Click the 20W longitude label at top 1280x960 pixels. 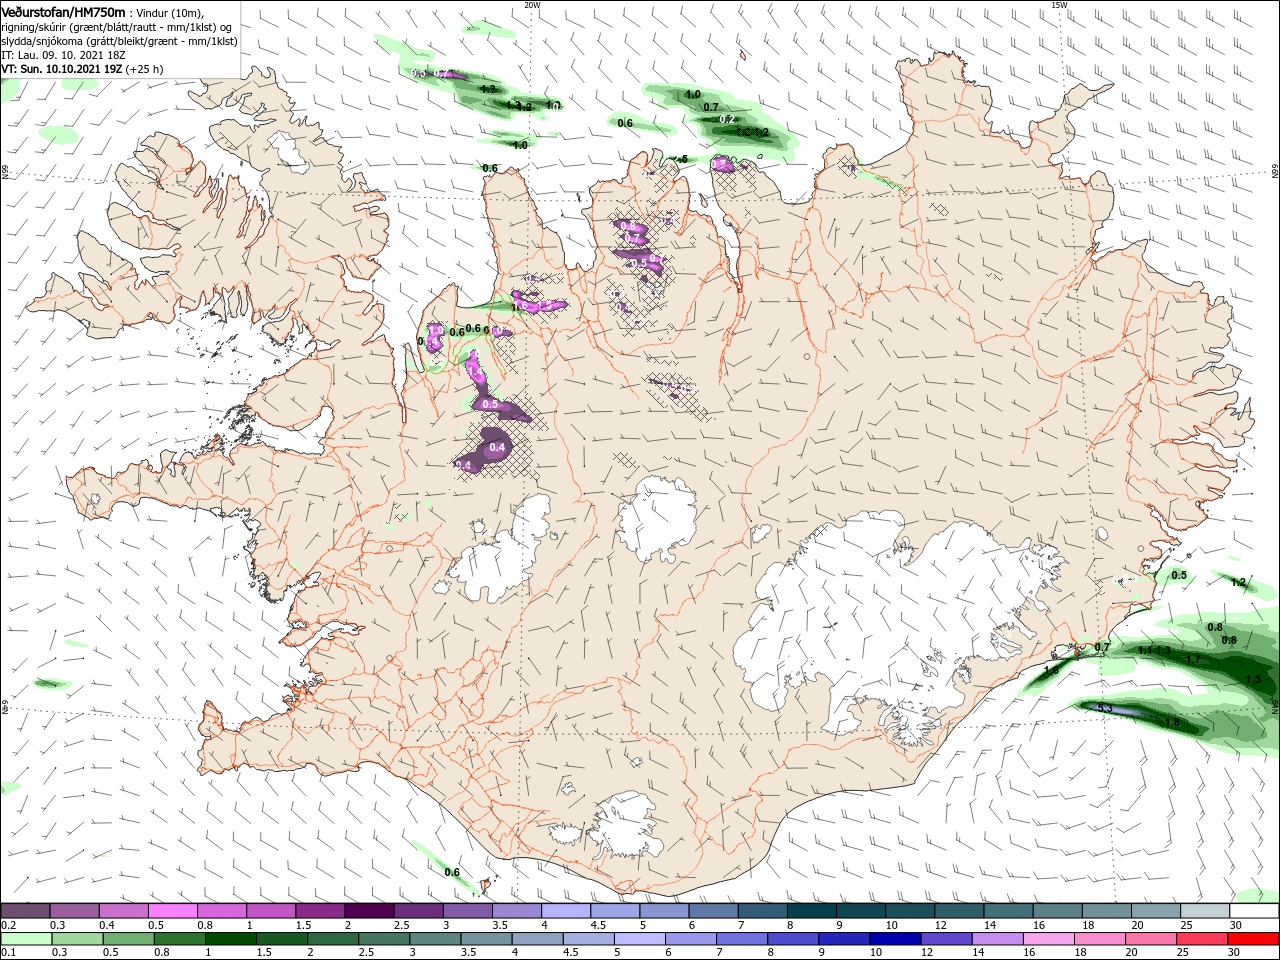tap(532, 4)
